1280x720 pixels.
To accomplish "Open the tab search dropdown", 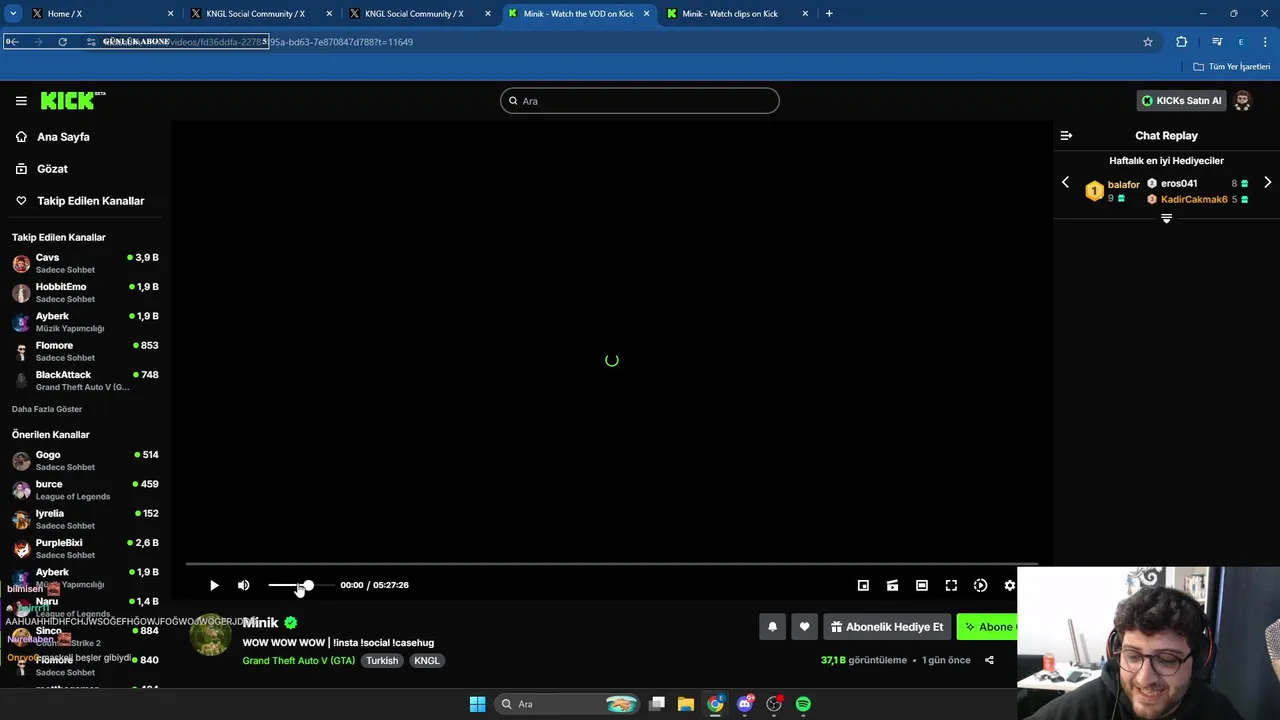I will pyautogui.click(x=12, y=14).
